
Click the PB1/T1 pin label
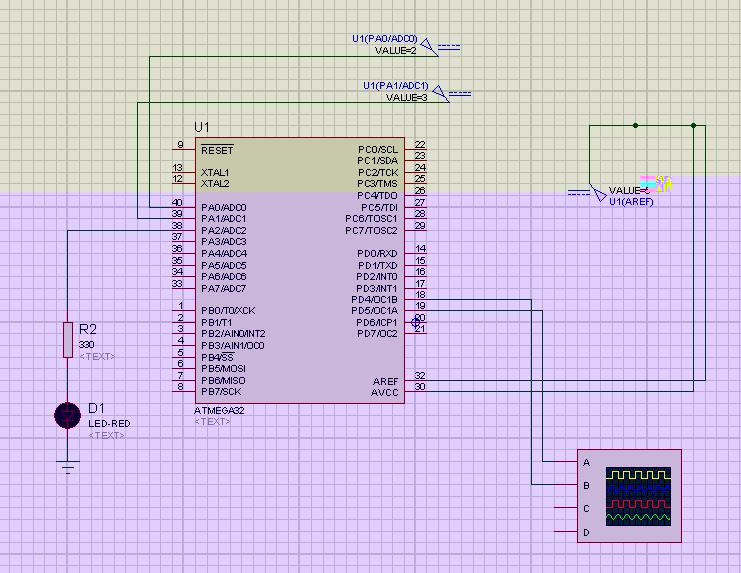(x=216, y=322)
